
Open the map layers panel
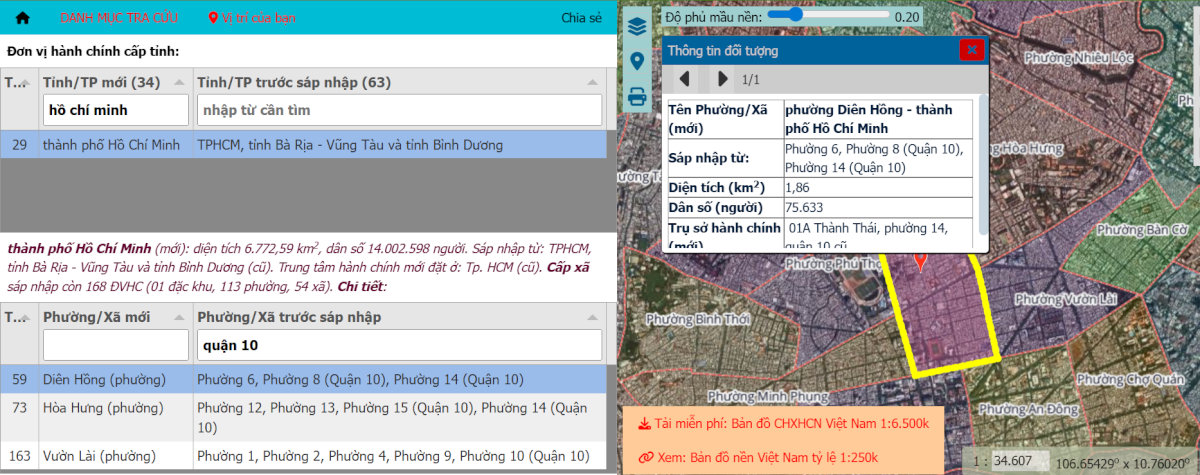point(636,27)
